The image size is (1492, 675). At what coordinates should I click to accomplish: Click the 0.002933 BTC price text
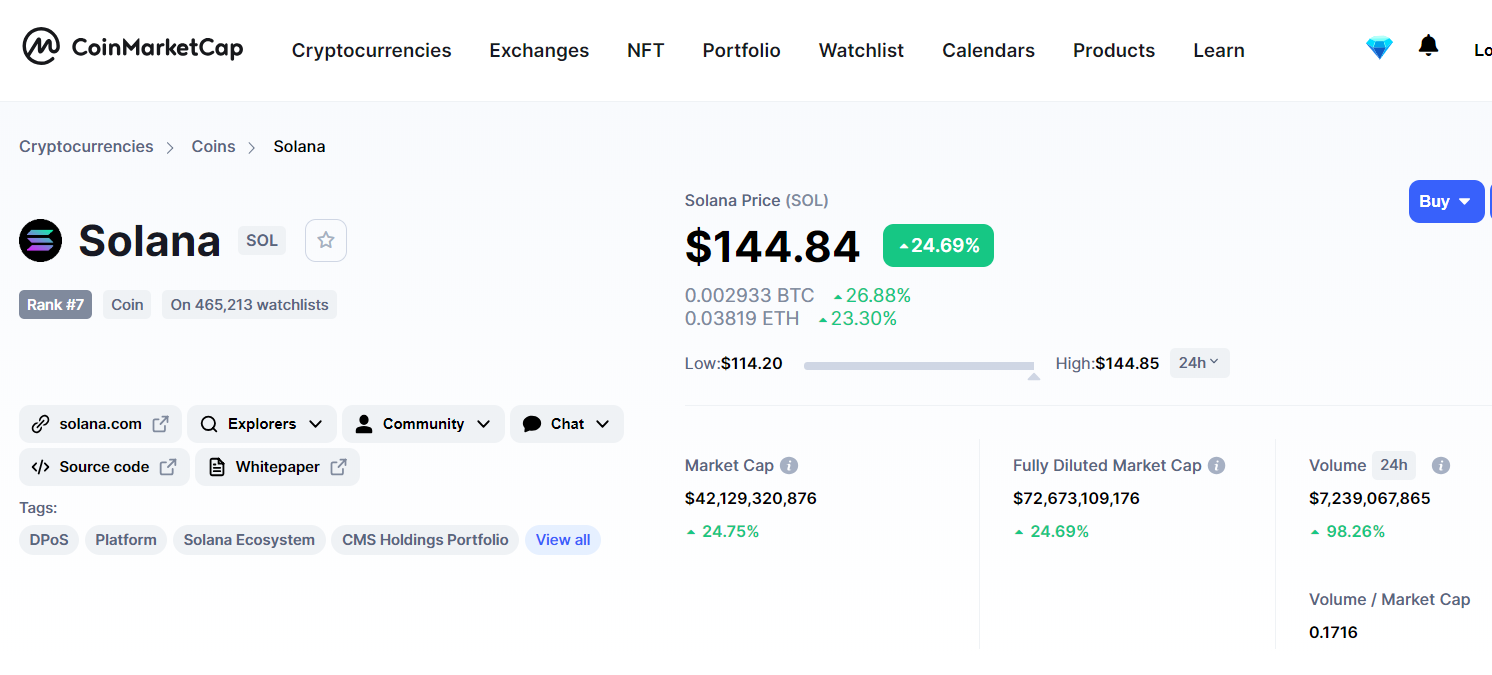(x=750, y=296)
